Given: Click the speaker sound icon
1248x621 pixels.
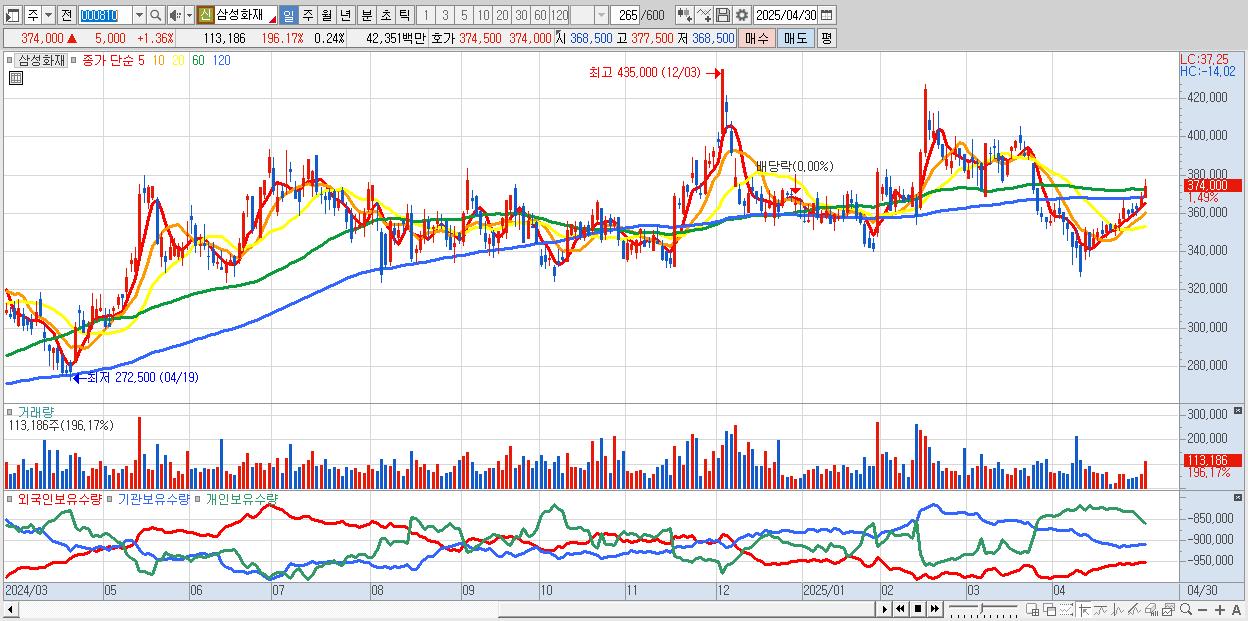Looking at the screenshot, I should pyautogui.click(x=175, y=16).
